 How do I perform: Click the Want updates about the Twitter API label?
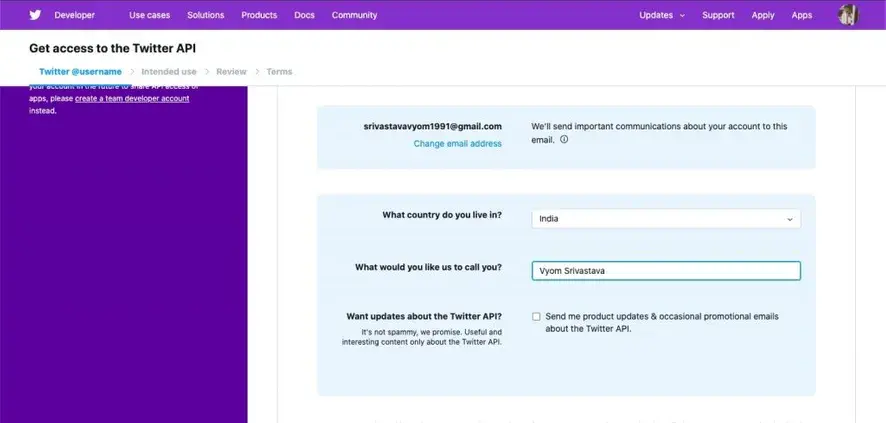coord(424,317)
